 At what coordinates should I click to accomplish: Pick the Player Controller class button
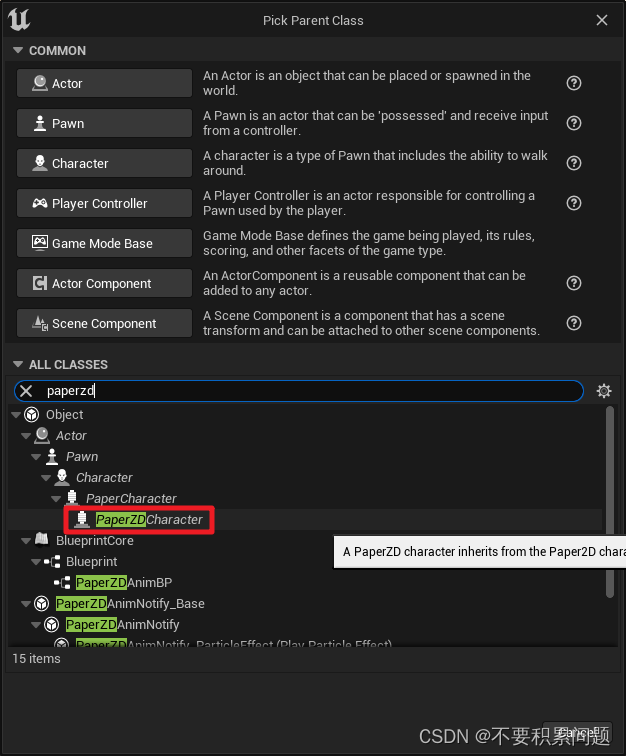point(104,203)
